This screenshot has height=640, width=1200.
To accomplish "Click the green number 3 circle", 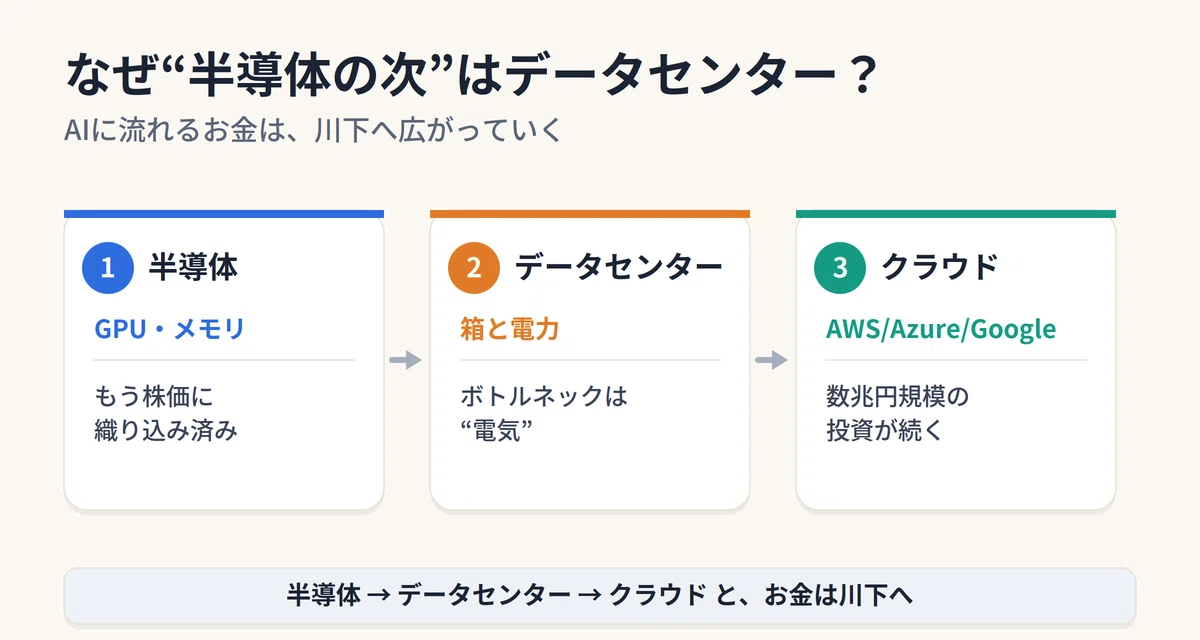I will 840,268.
